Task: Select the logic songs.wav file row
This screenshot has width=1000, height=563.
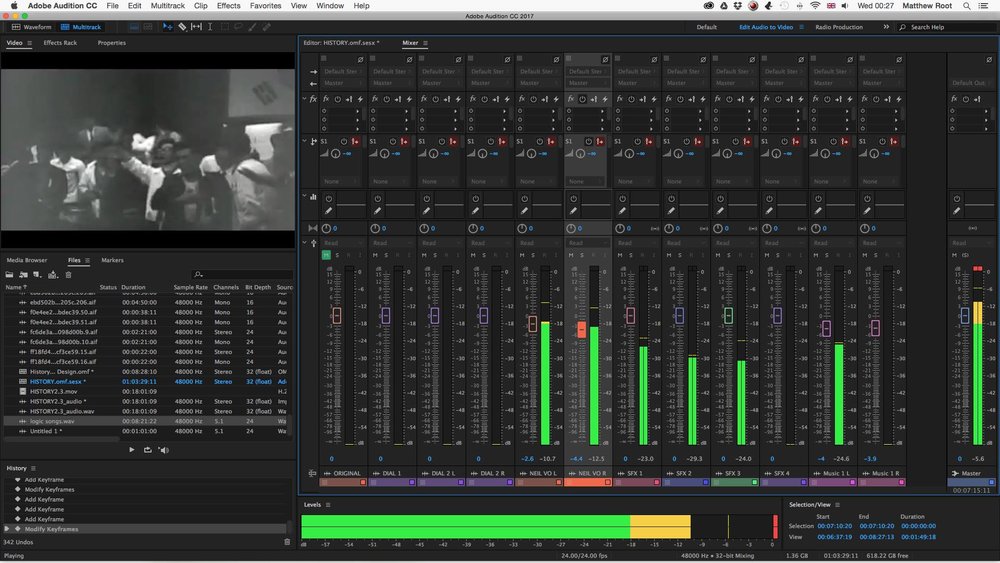Action: coord(146,421)
